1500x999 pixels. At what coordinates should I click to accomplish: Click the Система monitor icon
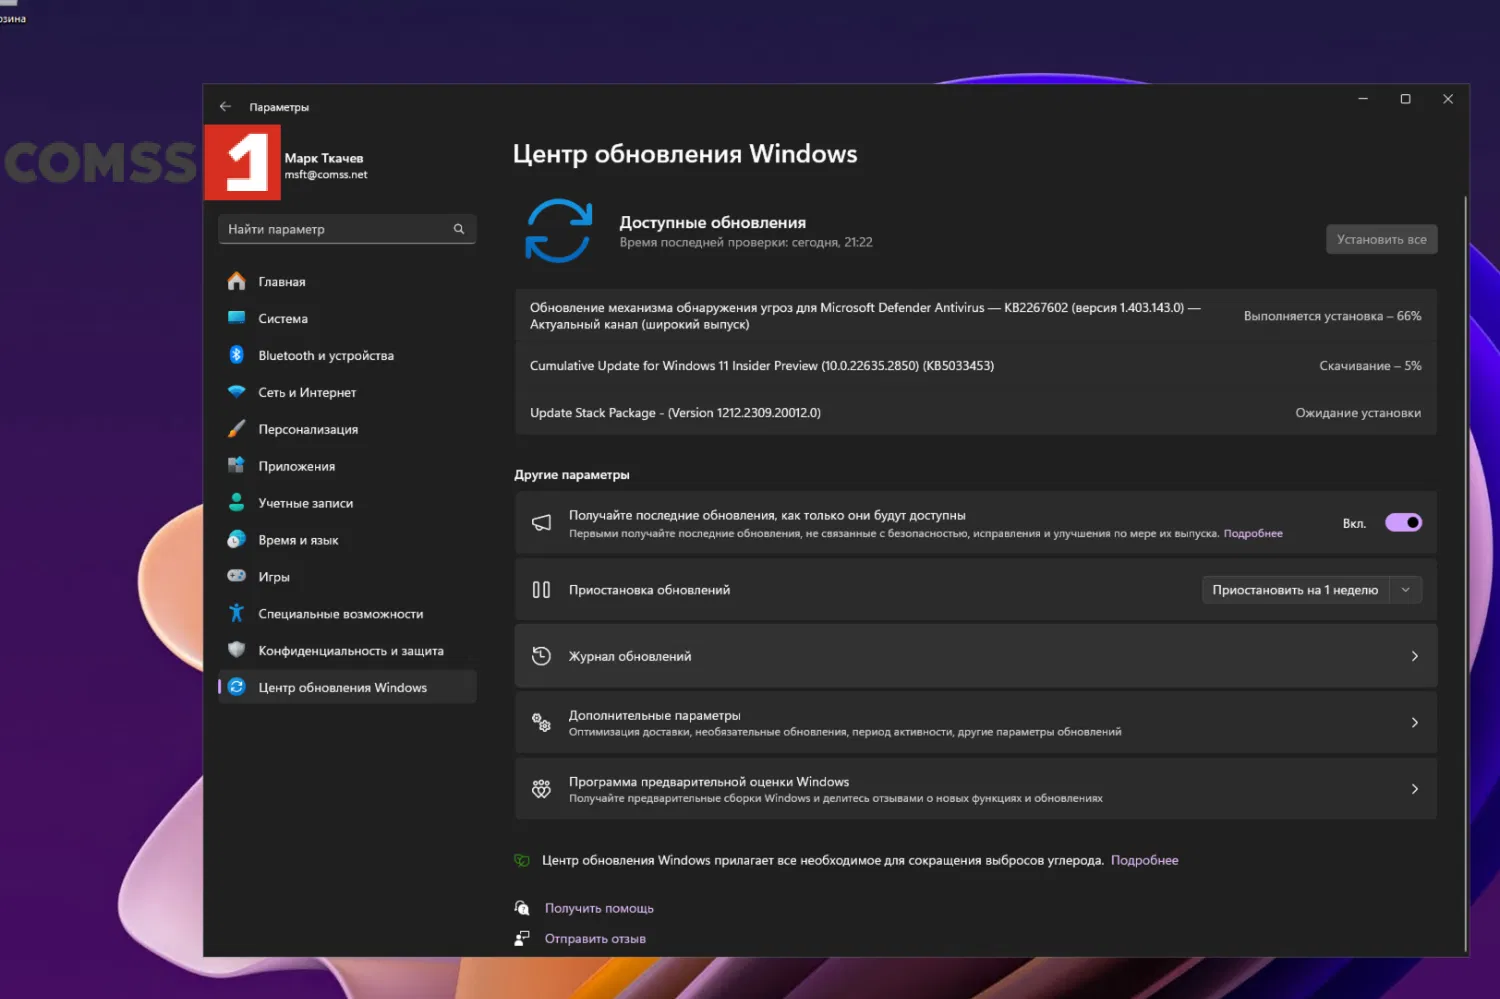tap(236, 318)
